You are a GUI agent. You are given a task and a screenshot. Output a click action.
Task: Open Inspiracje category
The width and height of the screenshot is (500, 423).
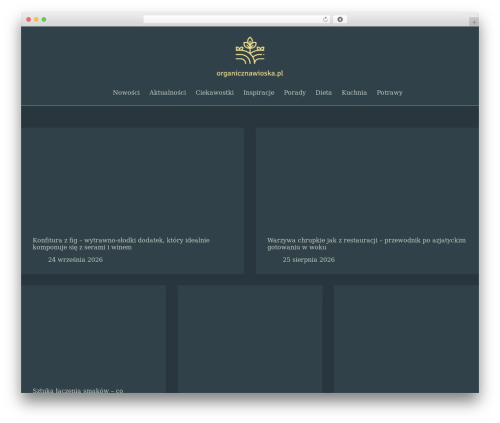coord(259,92)
